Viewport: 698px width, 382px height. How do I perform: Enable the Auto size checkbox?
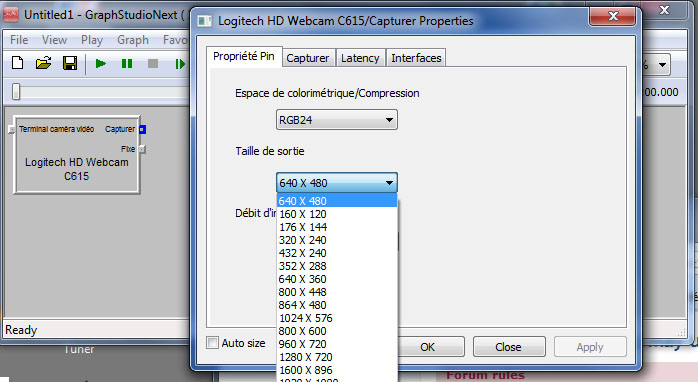click(x=213, y=343)
